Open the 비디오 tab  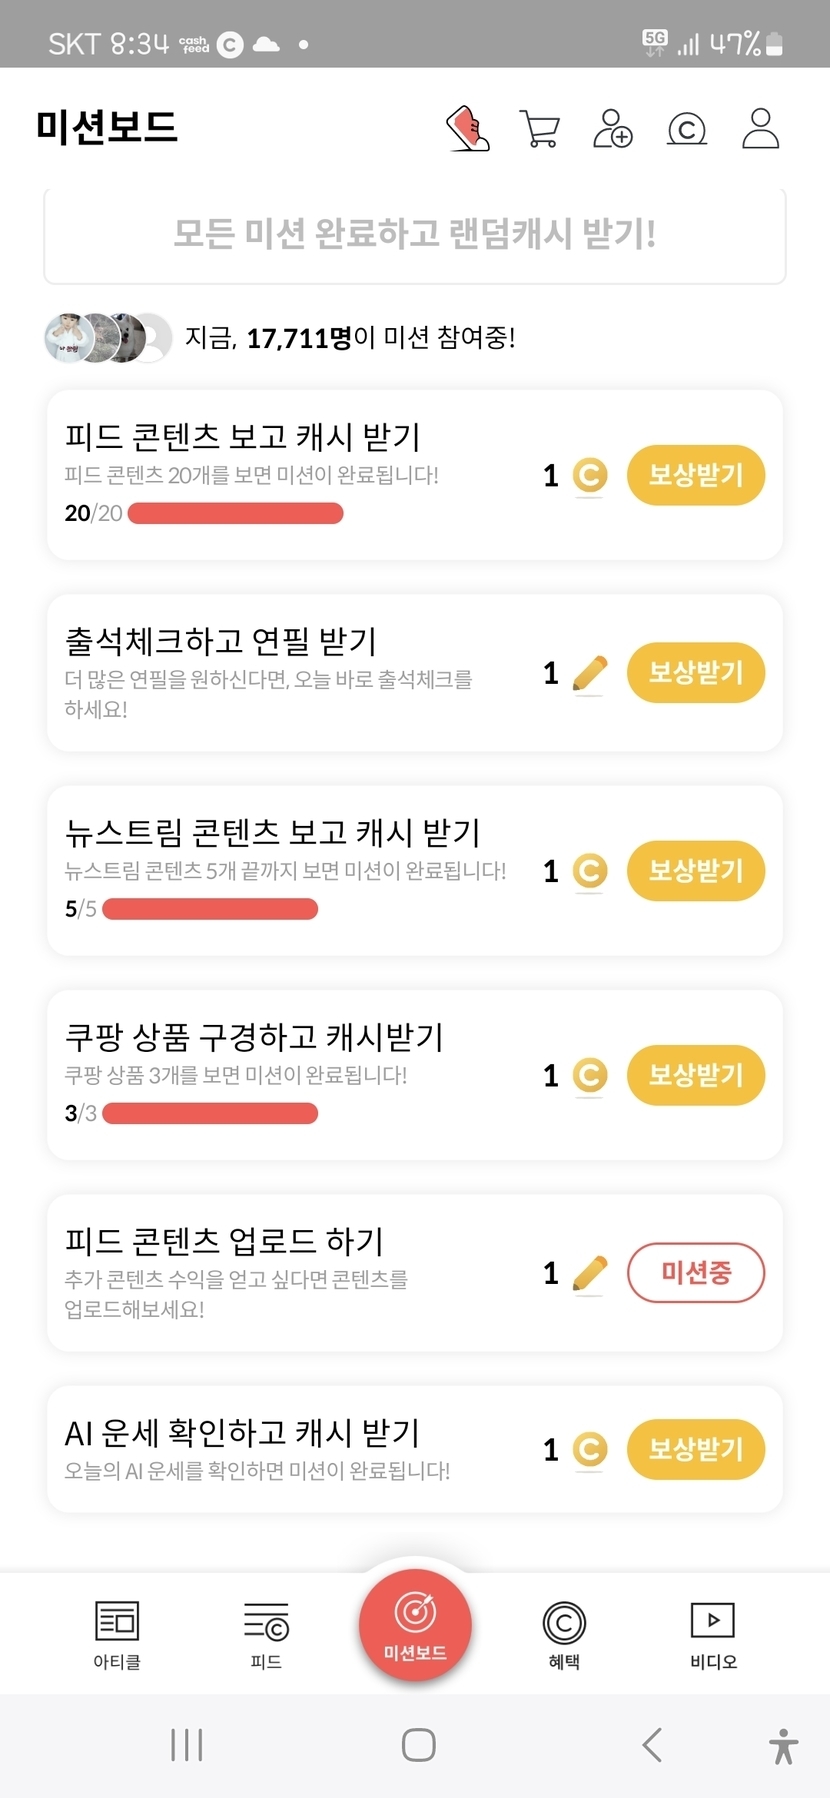point(713,1634)
